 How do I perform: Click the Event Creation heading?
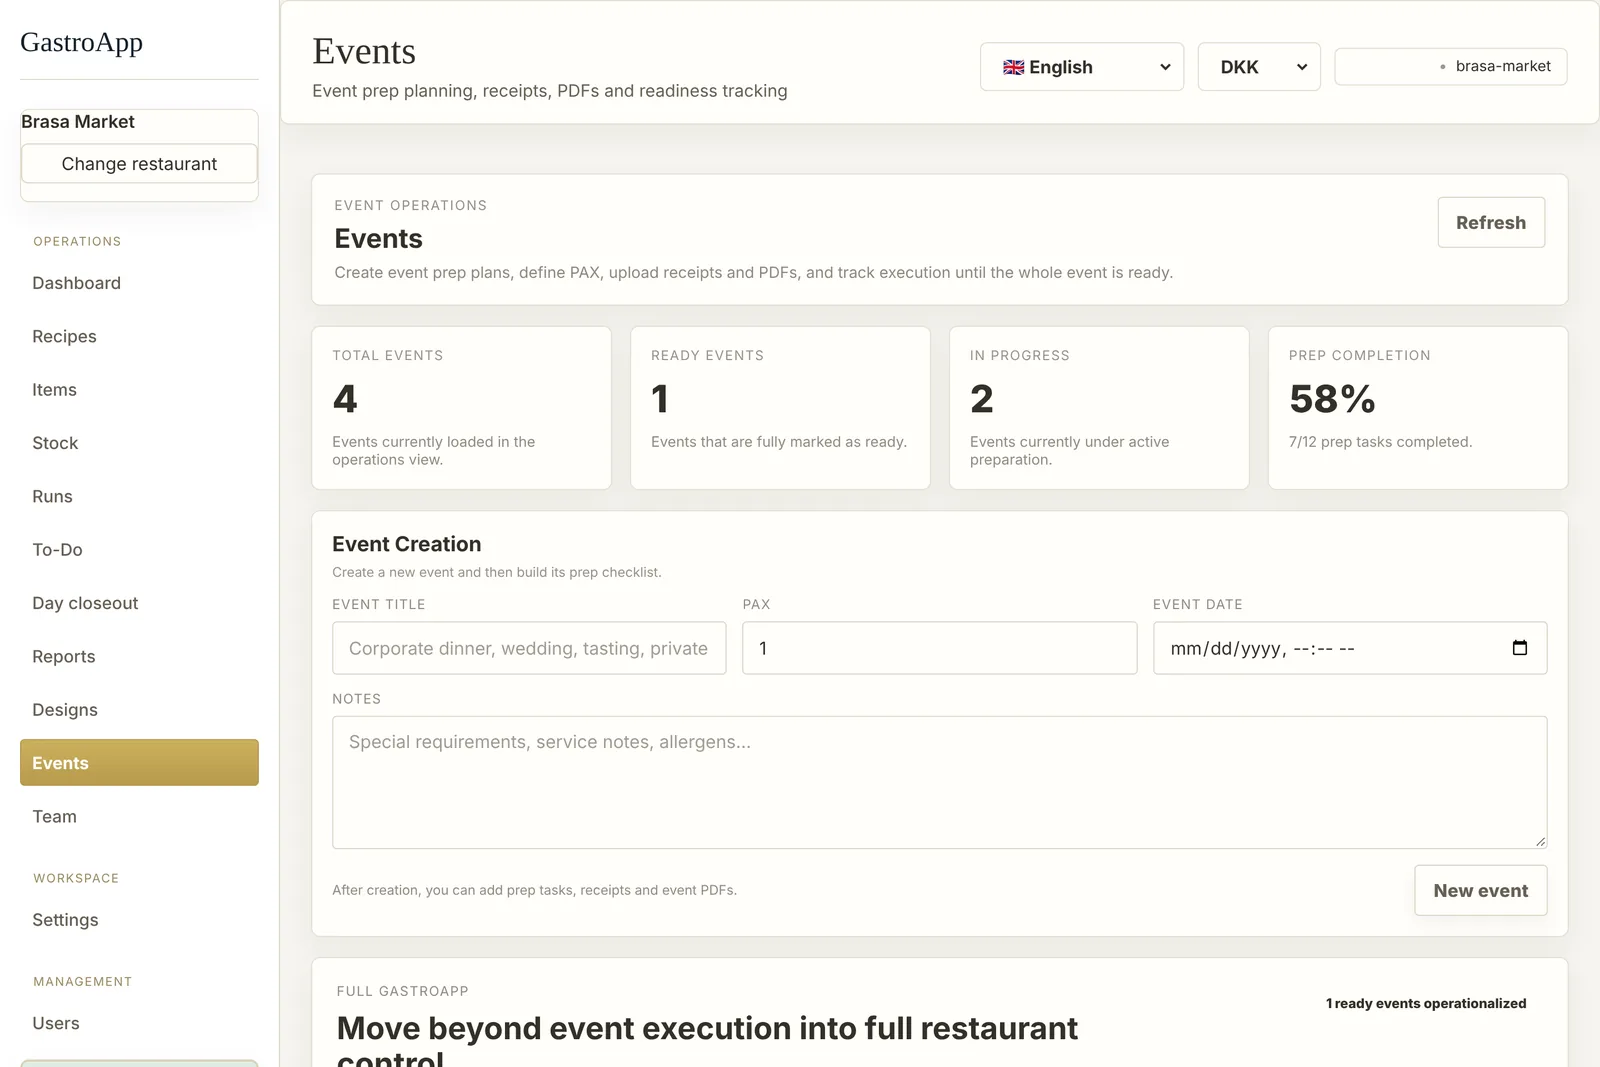[407, 544]
